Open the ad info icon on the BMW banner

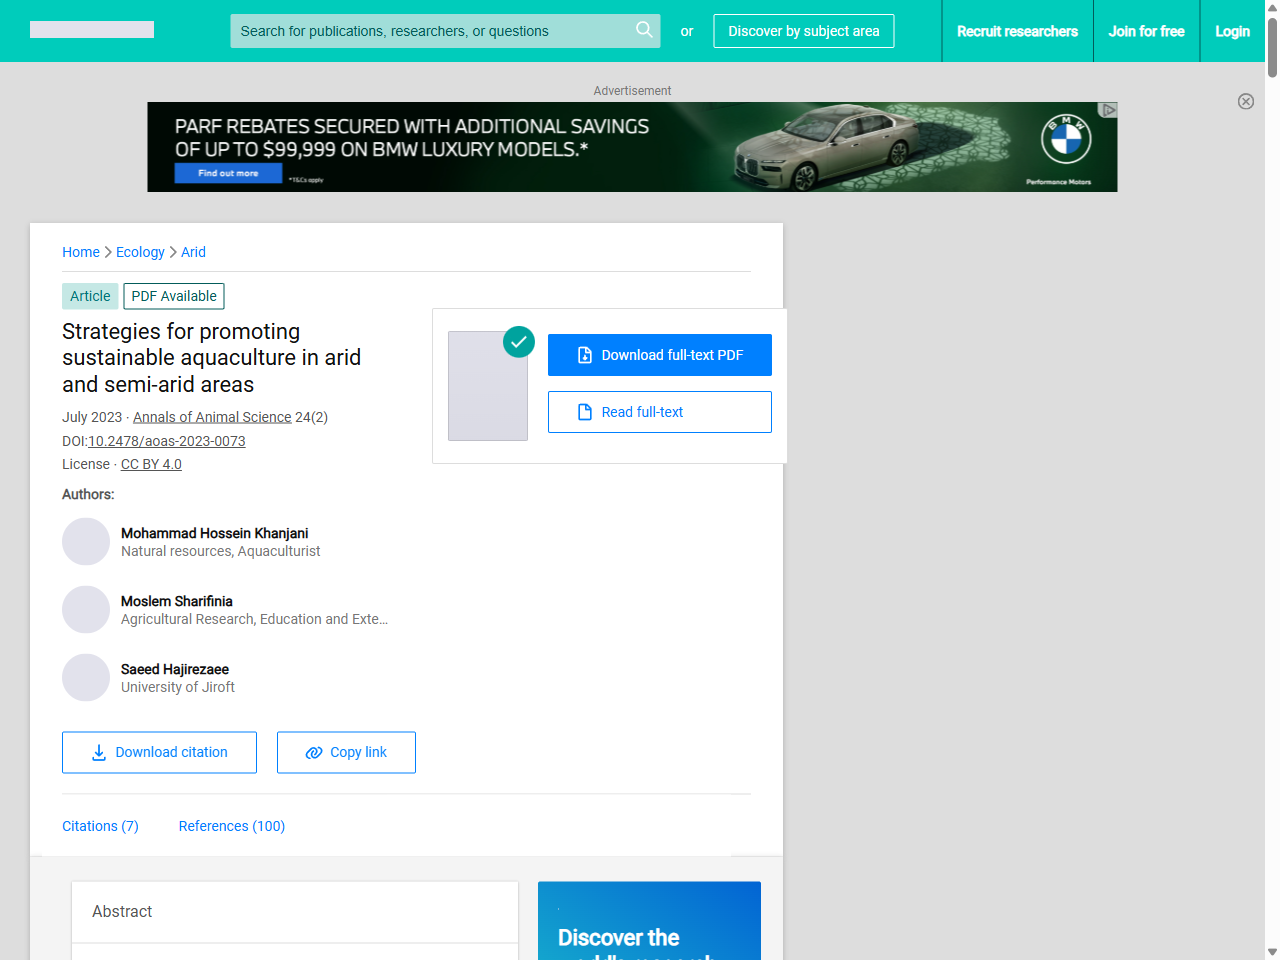(1108, 109)
